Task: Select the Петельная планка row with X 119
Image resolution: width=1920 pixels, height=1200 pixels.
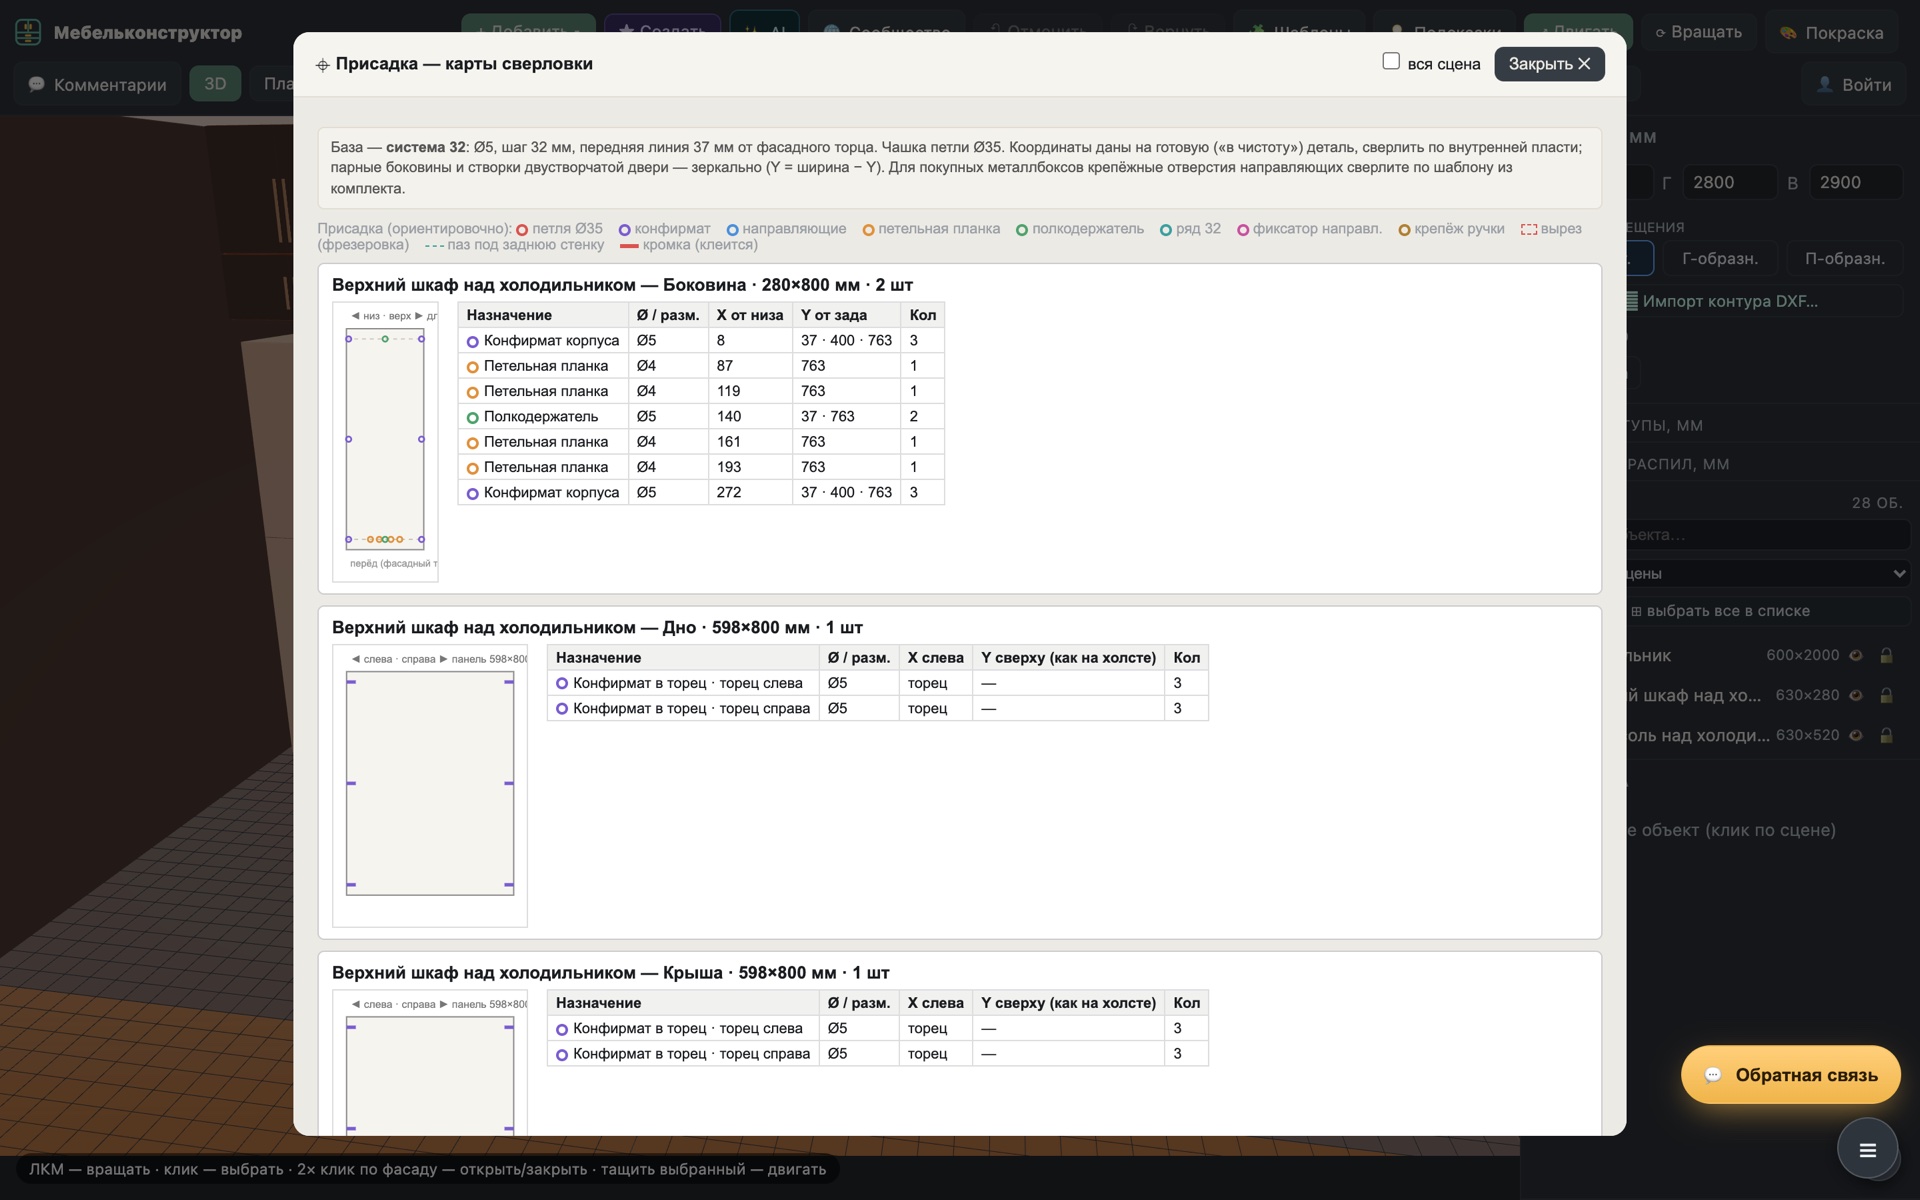Action: coord(701,391)
